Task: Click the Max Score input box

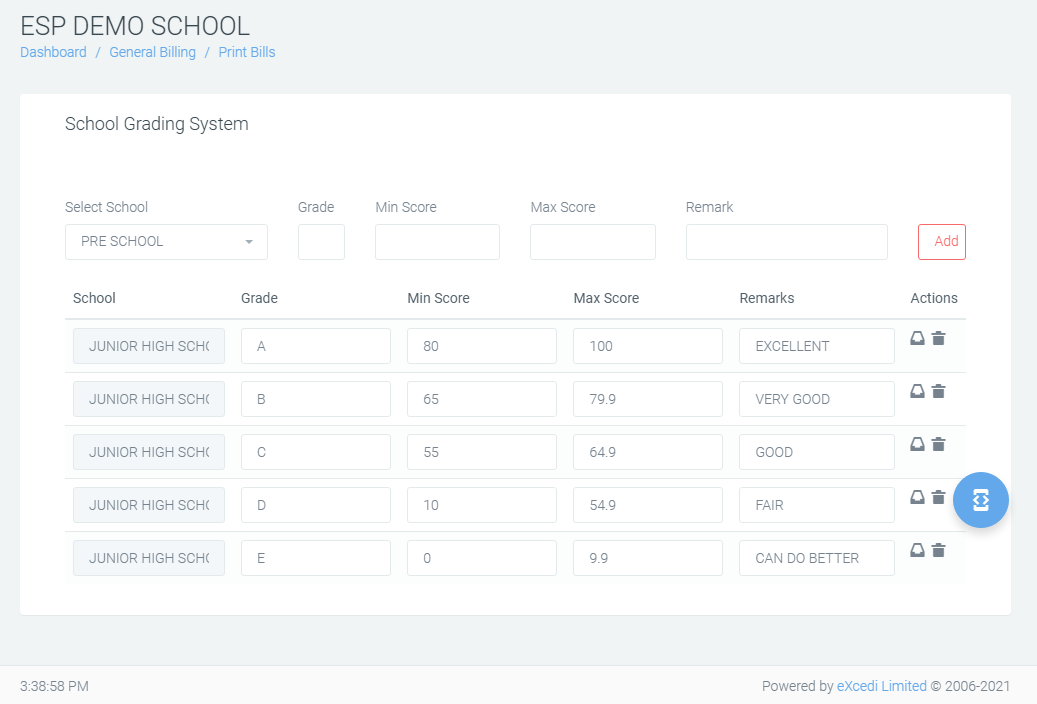Action: [592, 241]
